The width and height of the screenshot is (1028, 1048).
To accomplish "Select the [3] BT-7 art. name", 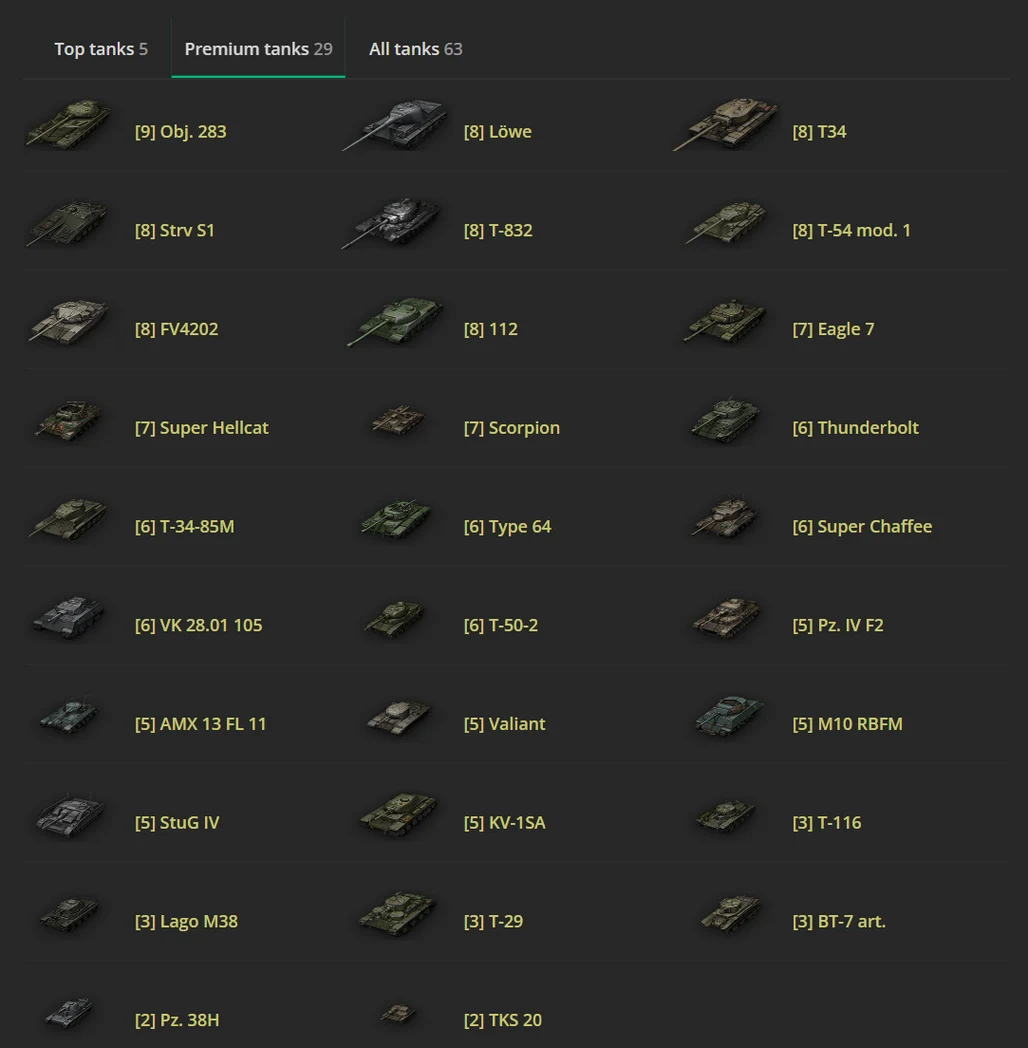I will click(839, 922).
